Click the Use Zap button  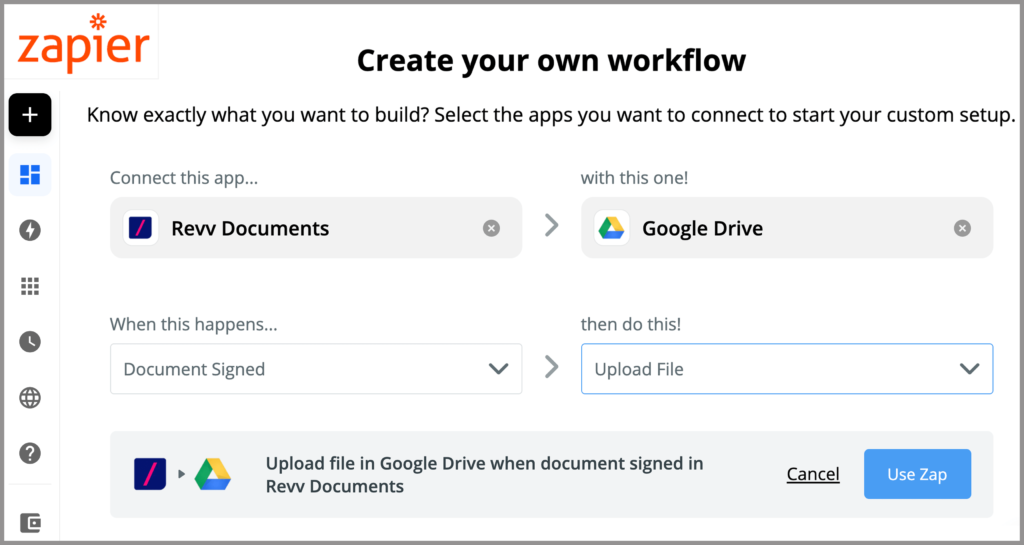pos(917,474)
